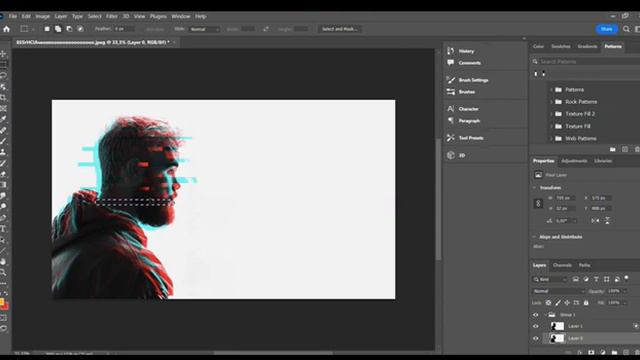This screenshot has height=360, width=640.
Task: Click the Share button
Action: [607, 29]
